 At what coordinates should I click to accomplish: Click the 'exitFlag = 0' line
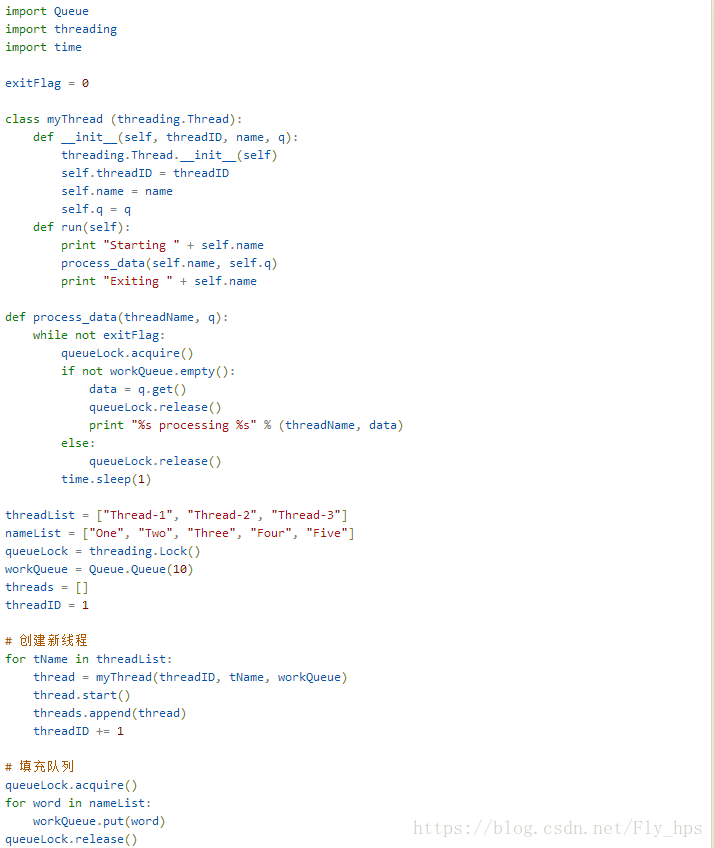pos(47,83)
